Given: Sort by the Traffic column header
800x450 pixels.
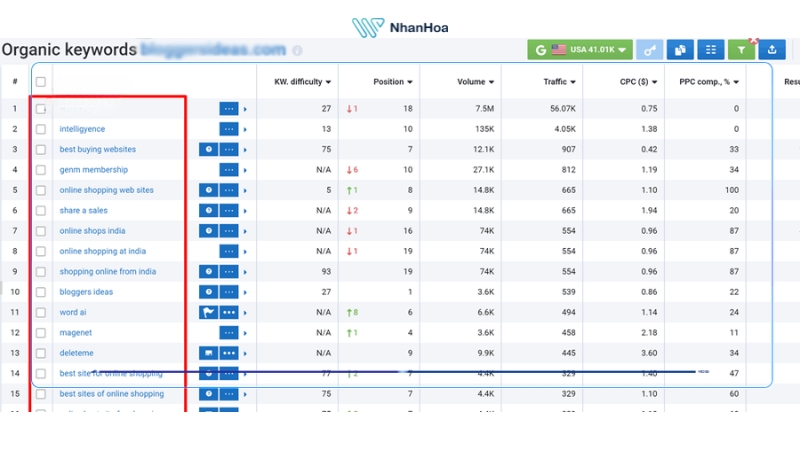Looking at the screenshot, I should (x=560, y=82).
